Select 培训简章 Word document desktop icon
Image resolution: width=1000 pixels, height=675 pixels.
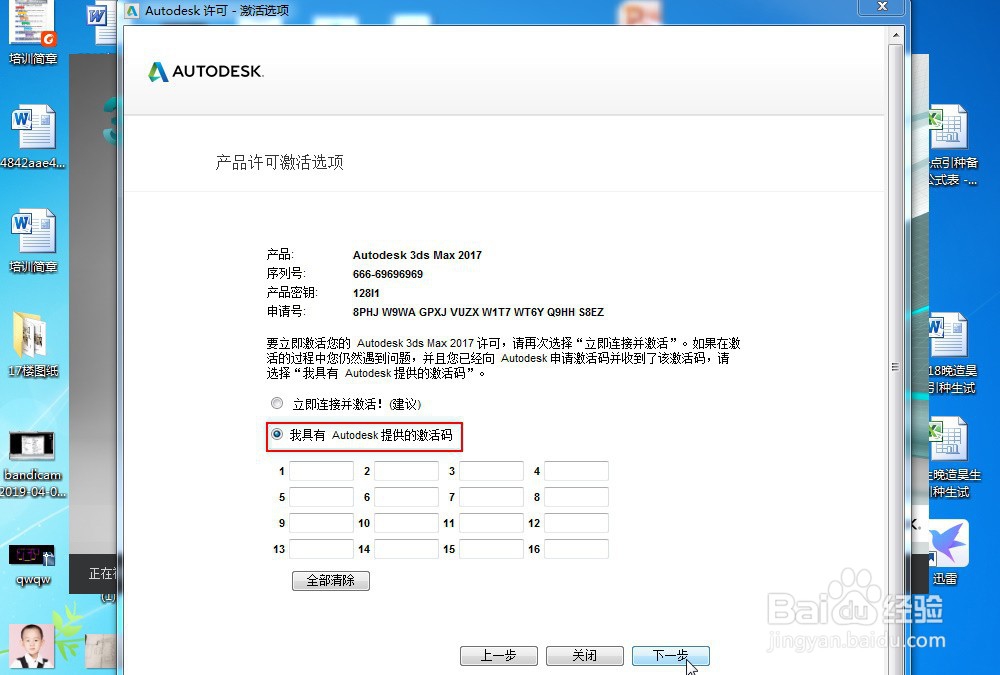pyautogui.click(x=33, y=241)
